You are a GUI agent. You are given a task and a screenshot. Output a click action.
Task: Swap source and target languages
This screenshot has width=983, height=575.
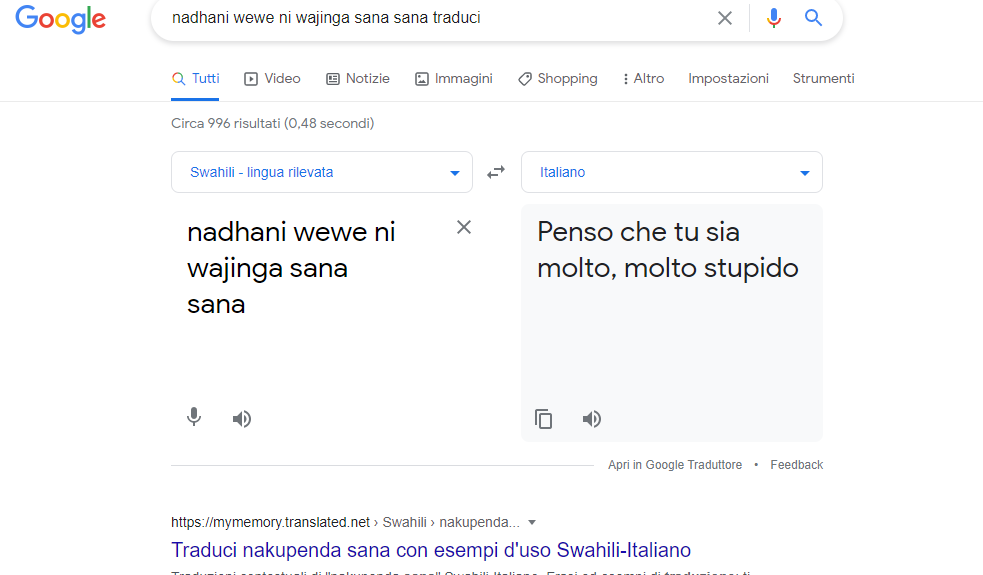(496, 172)
